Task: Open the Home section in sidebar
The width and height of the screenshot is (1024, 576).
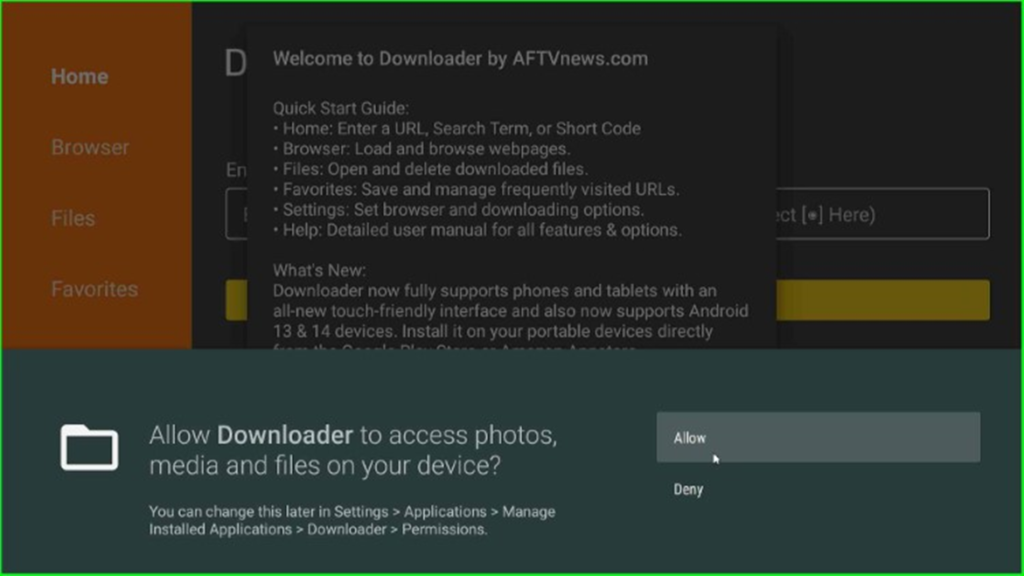Action: click(x=80, y=76)
